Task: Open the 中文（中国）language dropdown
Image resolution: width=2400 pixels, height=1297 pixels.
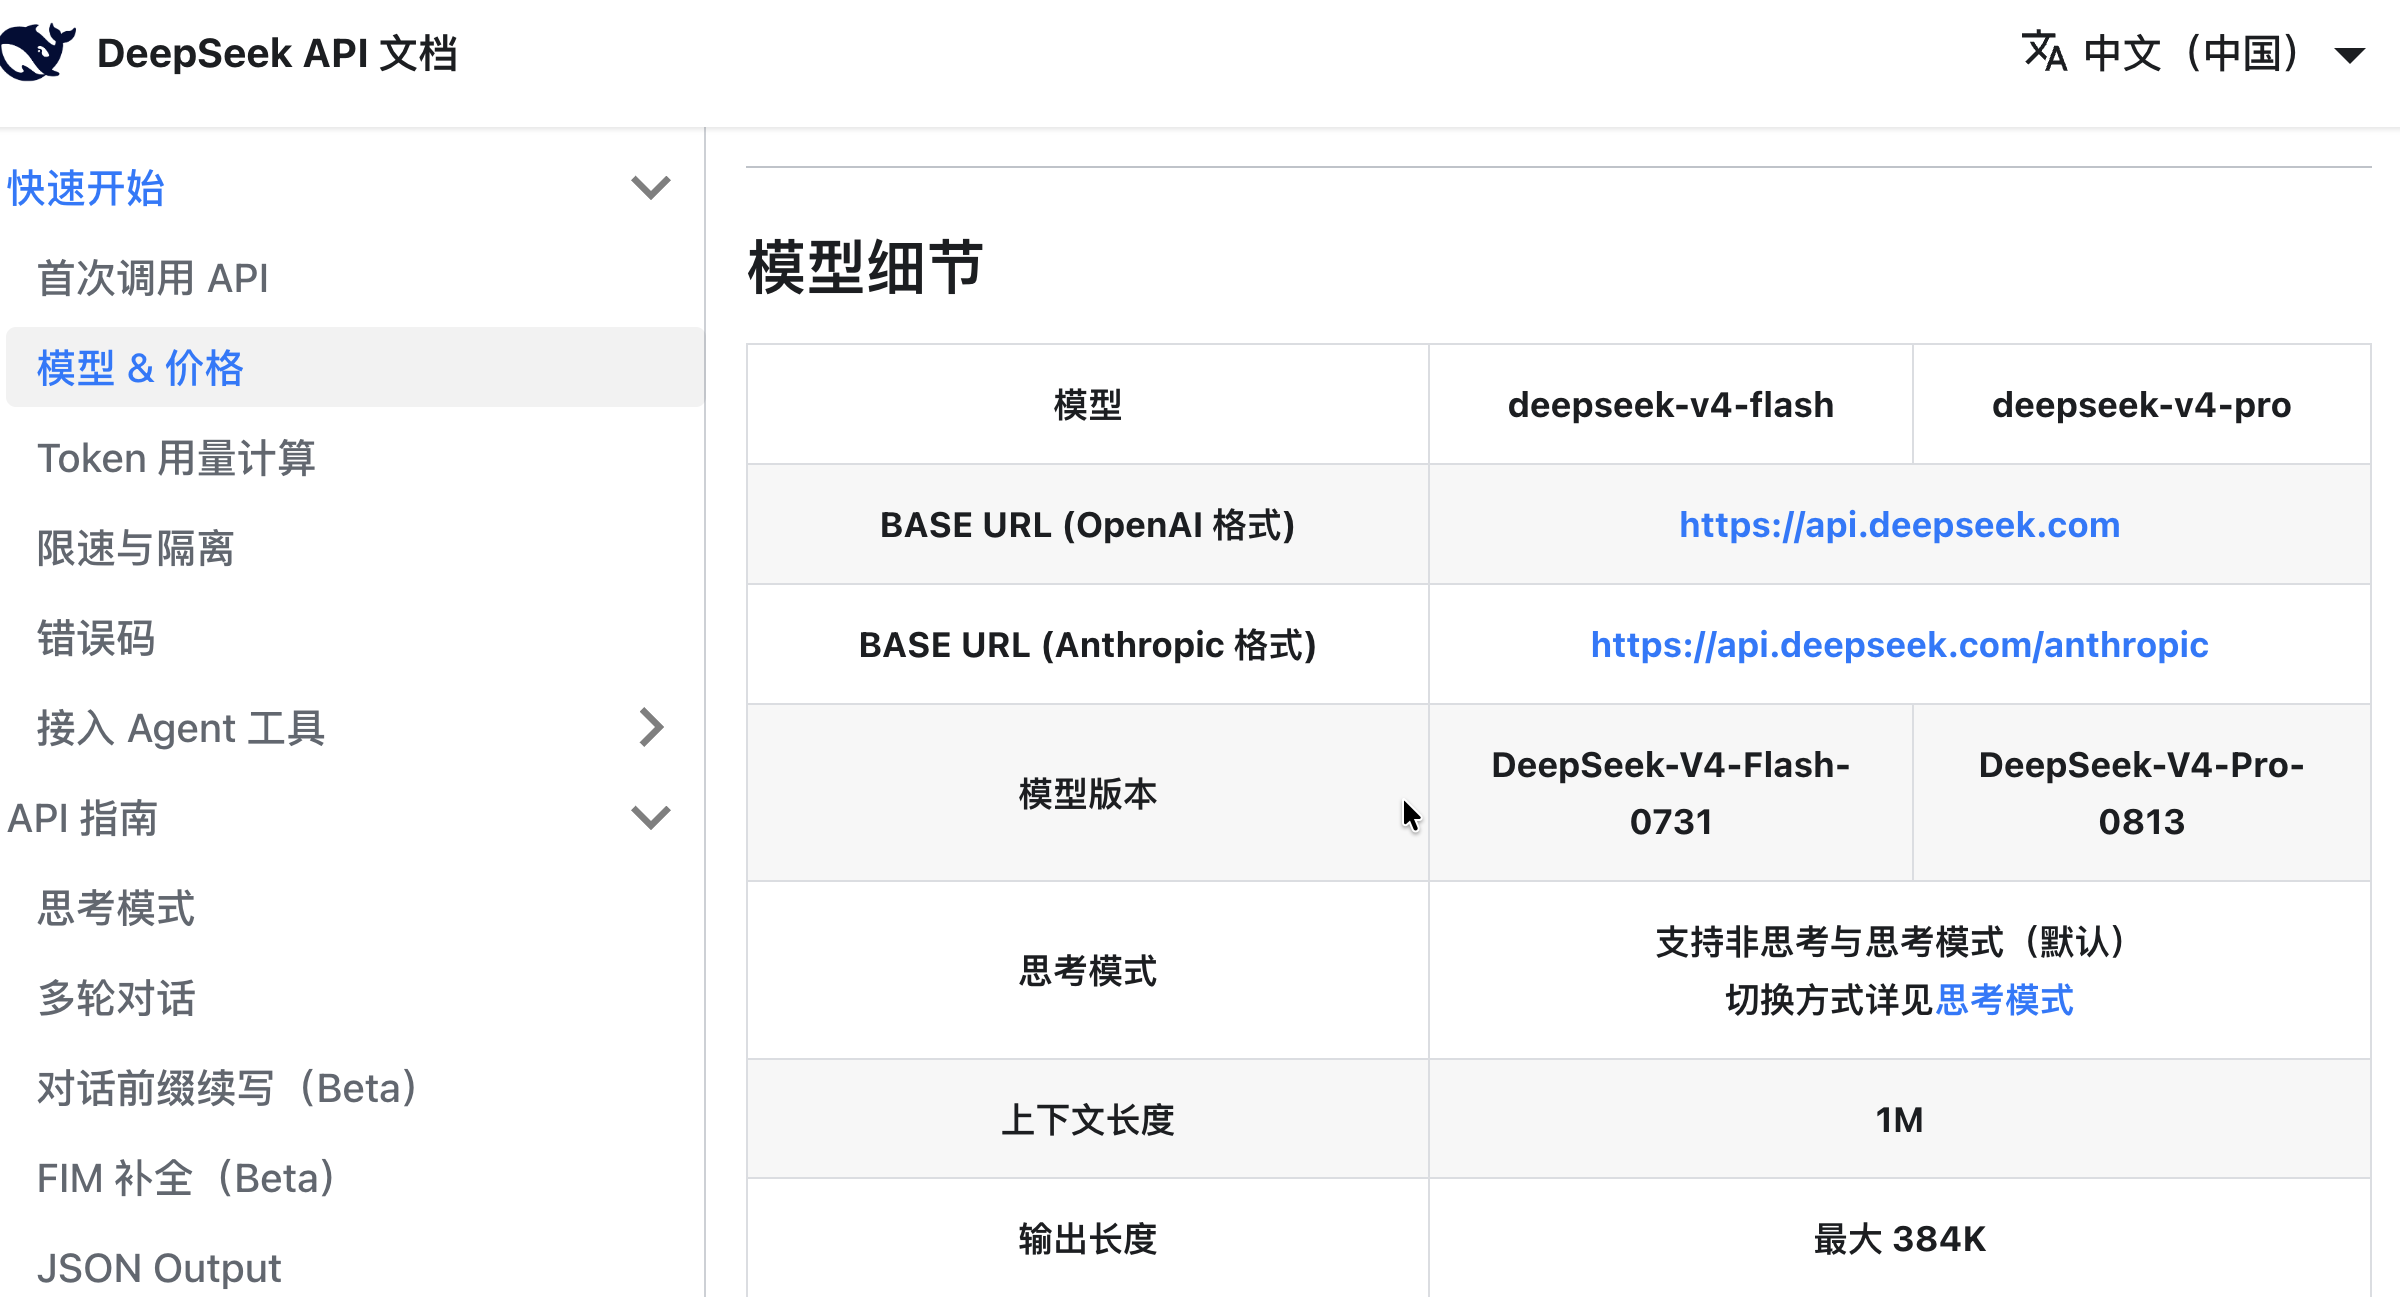Action: [2194, 53]
